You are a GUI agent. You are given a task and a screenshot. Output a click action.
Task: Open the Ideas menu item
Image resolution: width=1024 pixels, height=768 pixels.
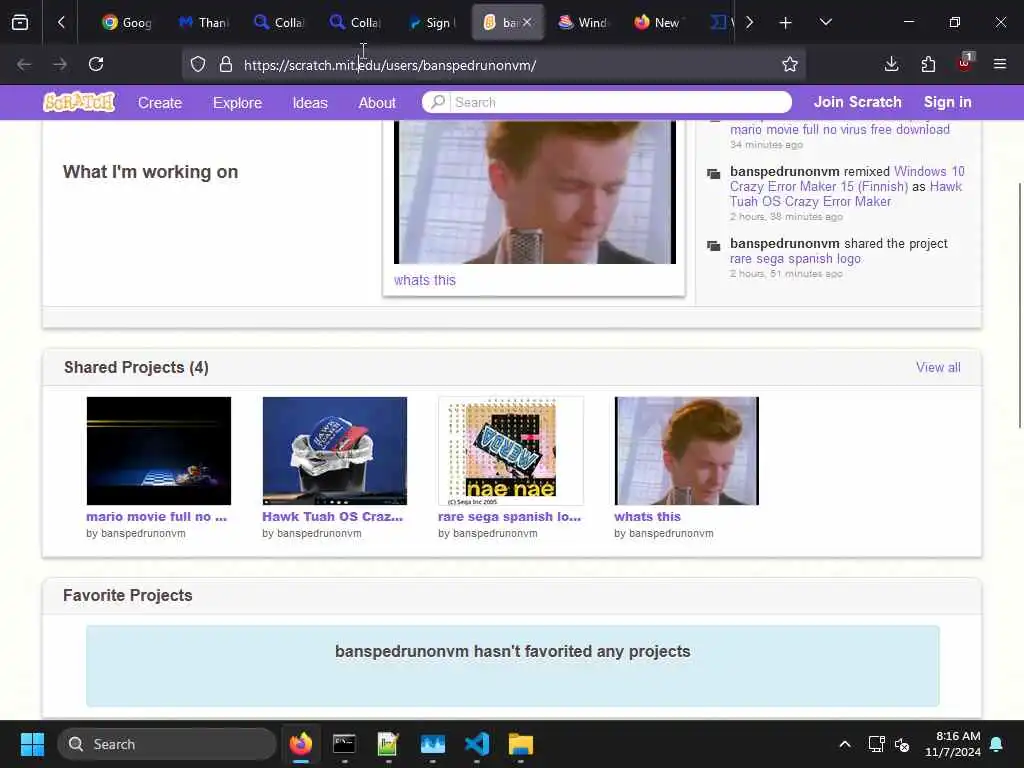(310, 103)
